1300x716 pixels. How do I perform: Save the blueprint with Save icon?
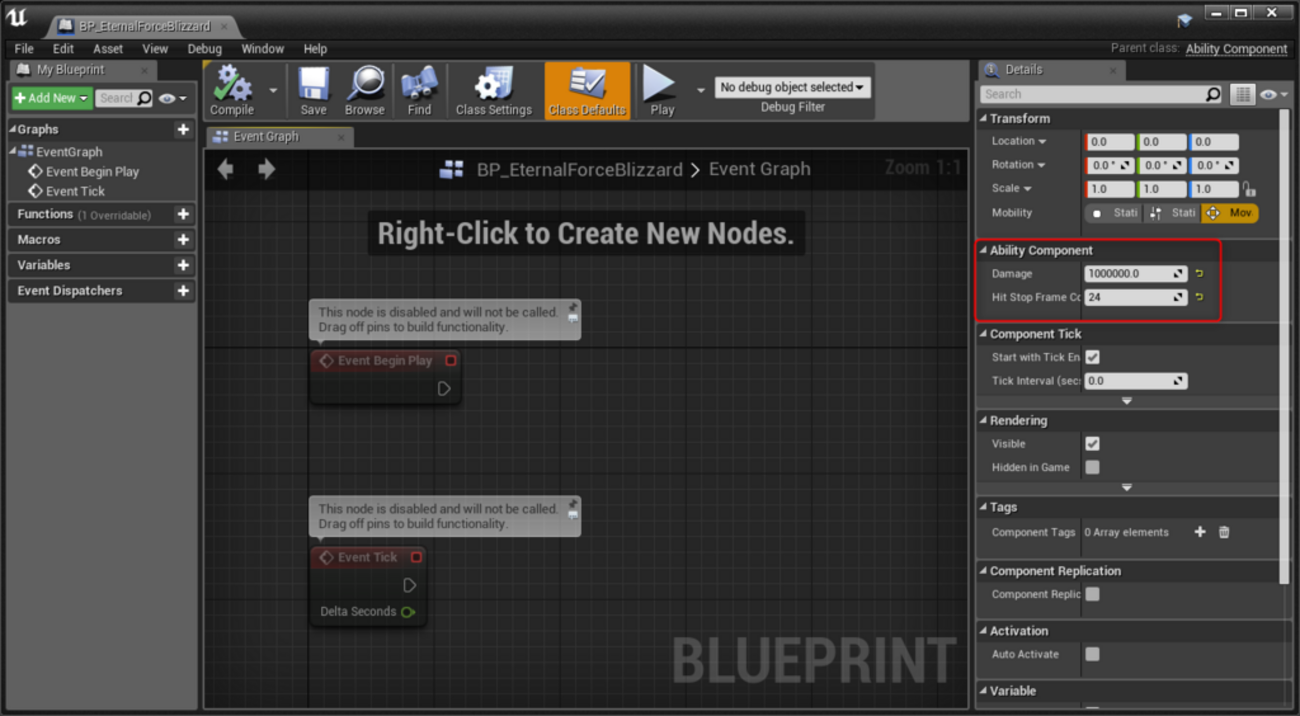(313, 91)
